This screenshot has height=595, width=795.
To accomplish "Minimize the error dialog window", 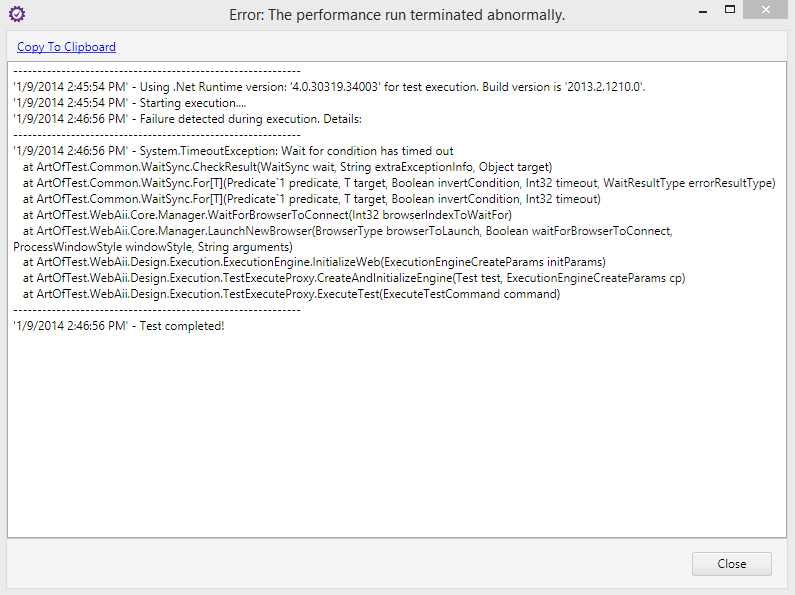I will pos(696,10).
